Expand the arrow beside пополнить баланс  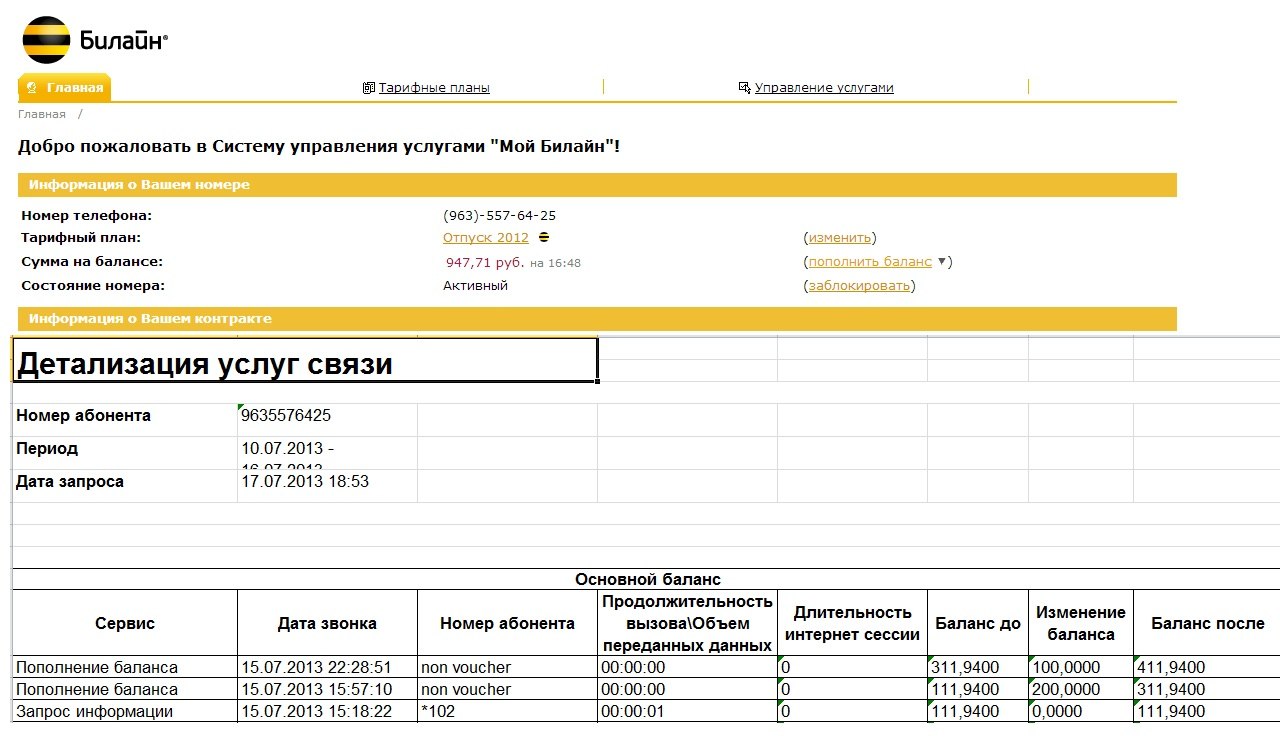(941, 262)
